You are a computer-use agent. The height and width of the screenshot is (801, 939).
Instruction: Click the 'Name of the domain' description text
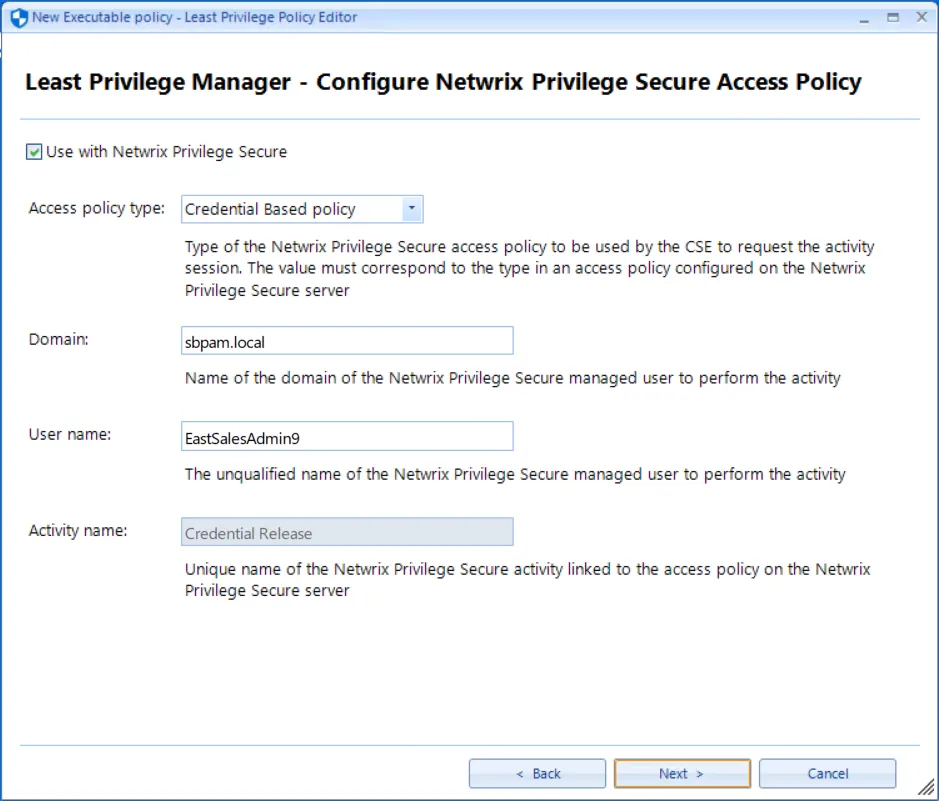[x=513, y=378]
